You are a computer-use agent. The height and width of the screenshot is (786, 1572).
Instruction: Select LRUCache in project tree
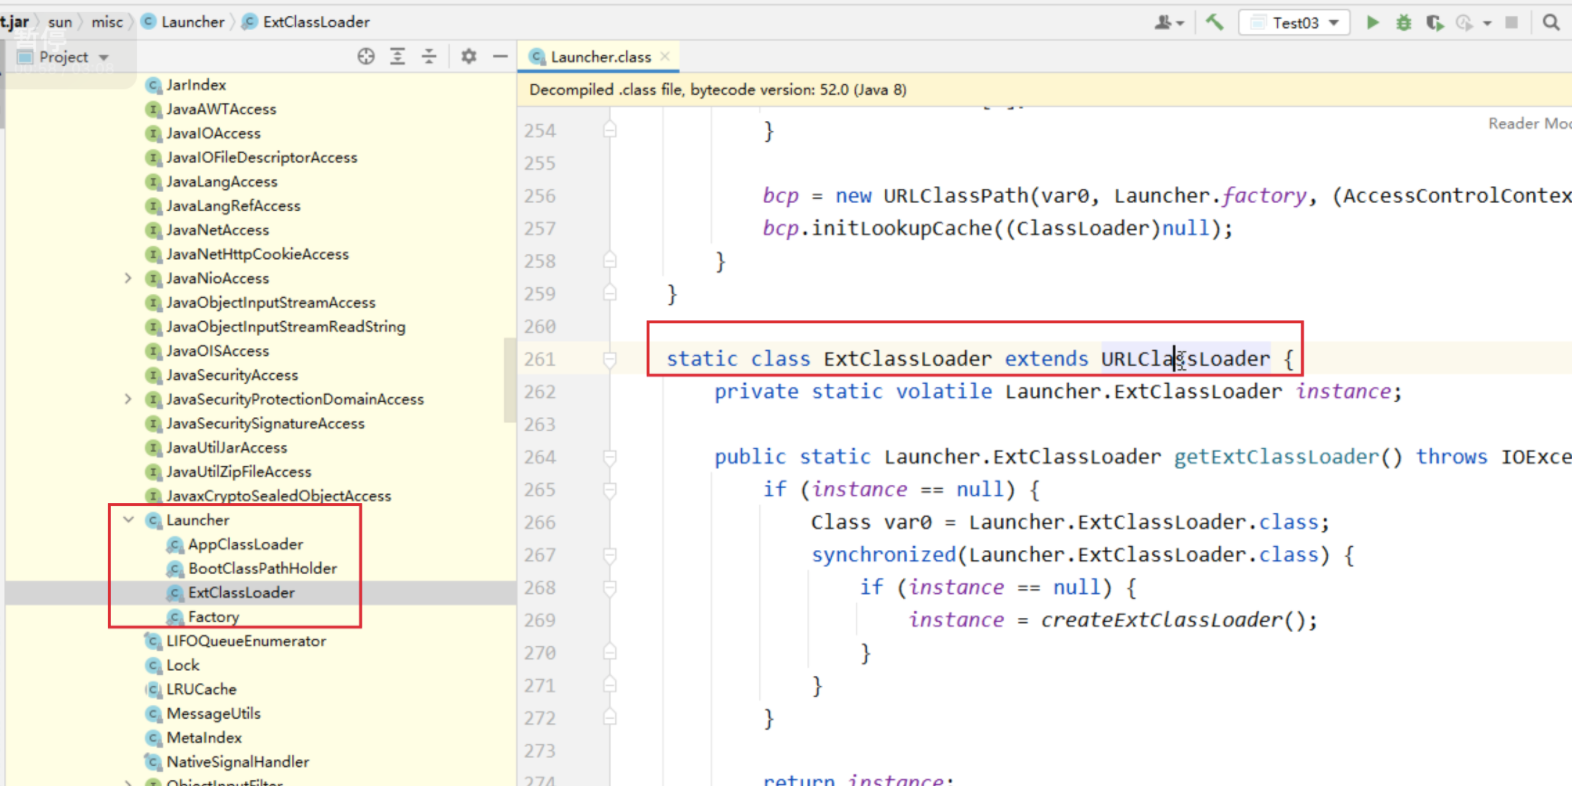click(201, 689)
